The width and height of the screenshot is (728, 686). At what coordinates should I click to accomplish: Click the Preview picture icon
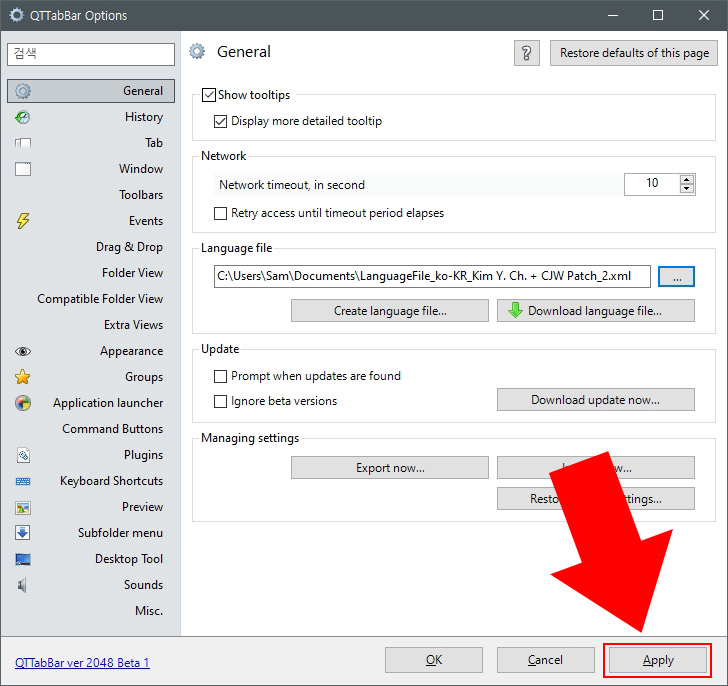23,507
